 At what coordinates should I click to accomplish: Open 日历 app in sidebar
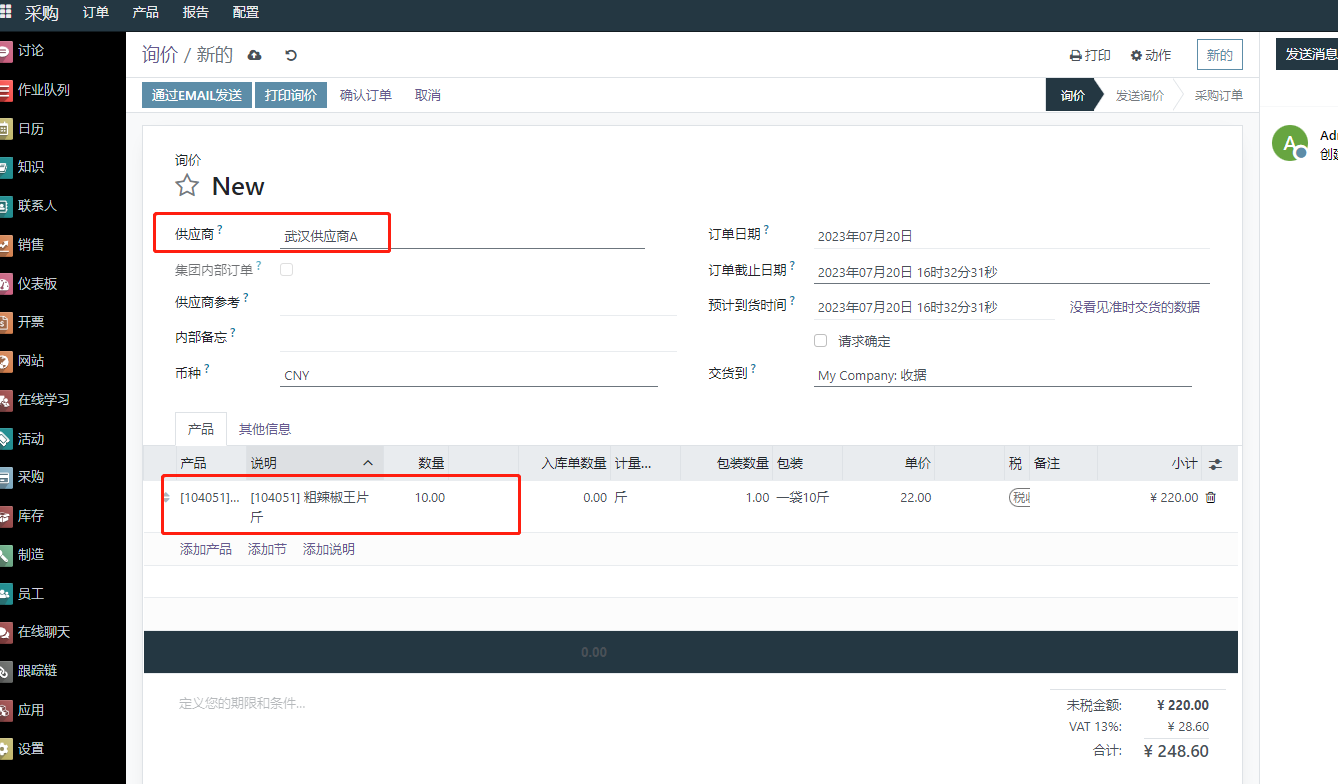[30, 129]
